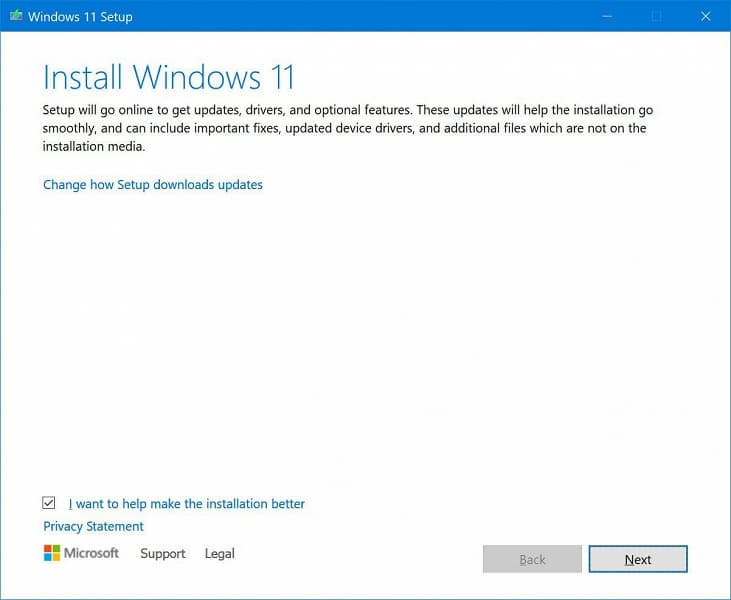The height and width of the screenshot is (600, 731).
Task: Minimize the Windows 11 Setup window
Action: click(x=607, y=16)
